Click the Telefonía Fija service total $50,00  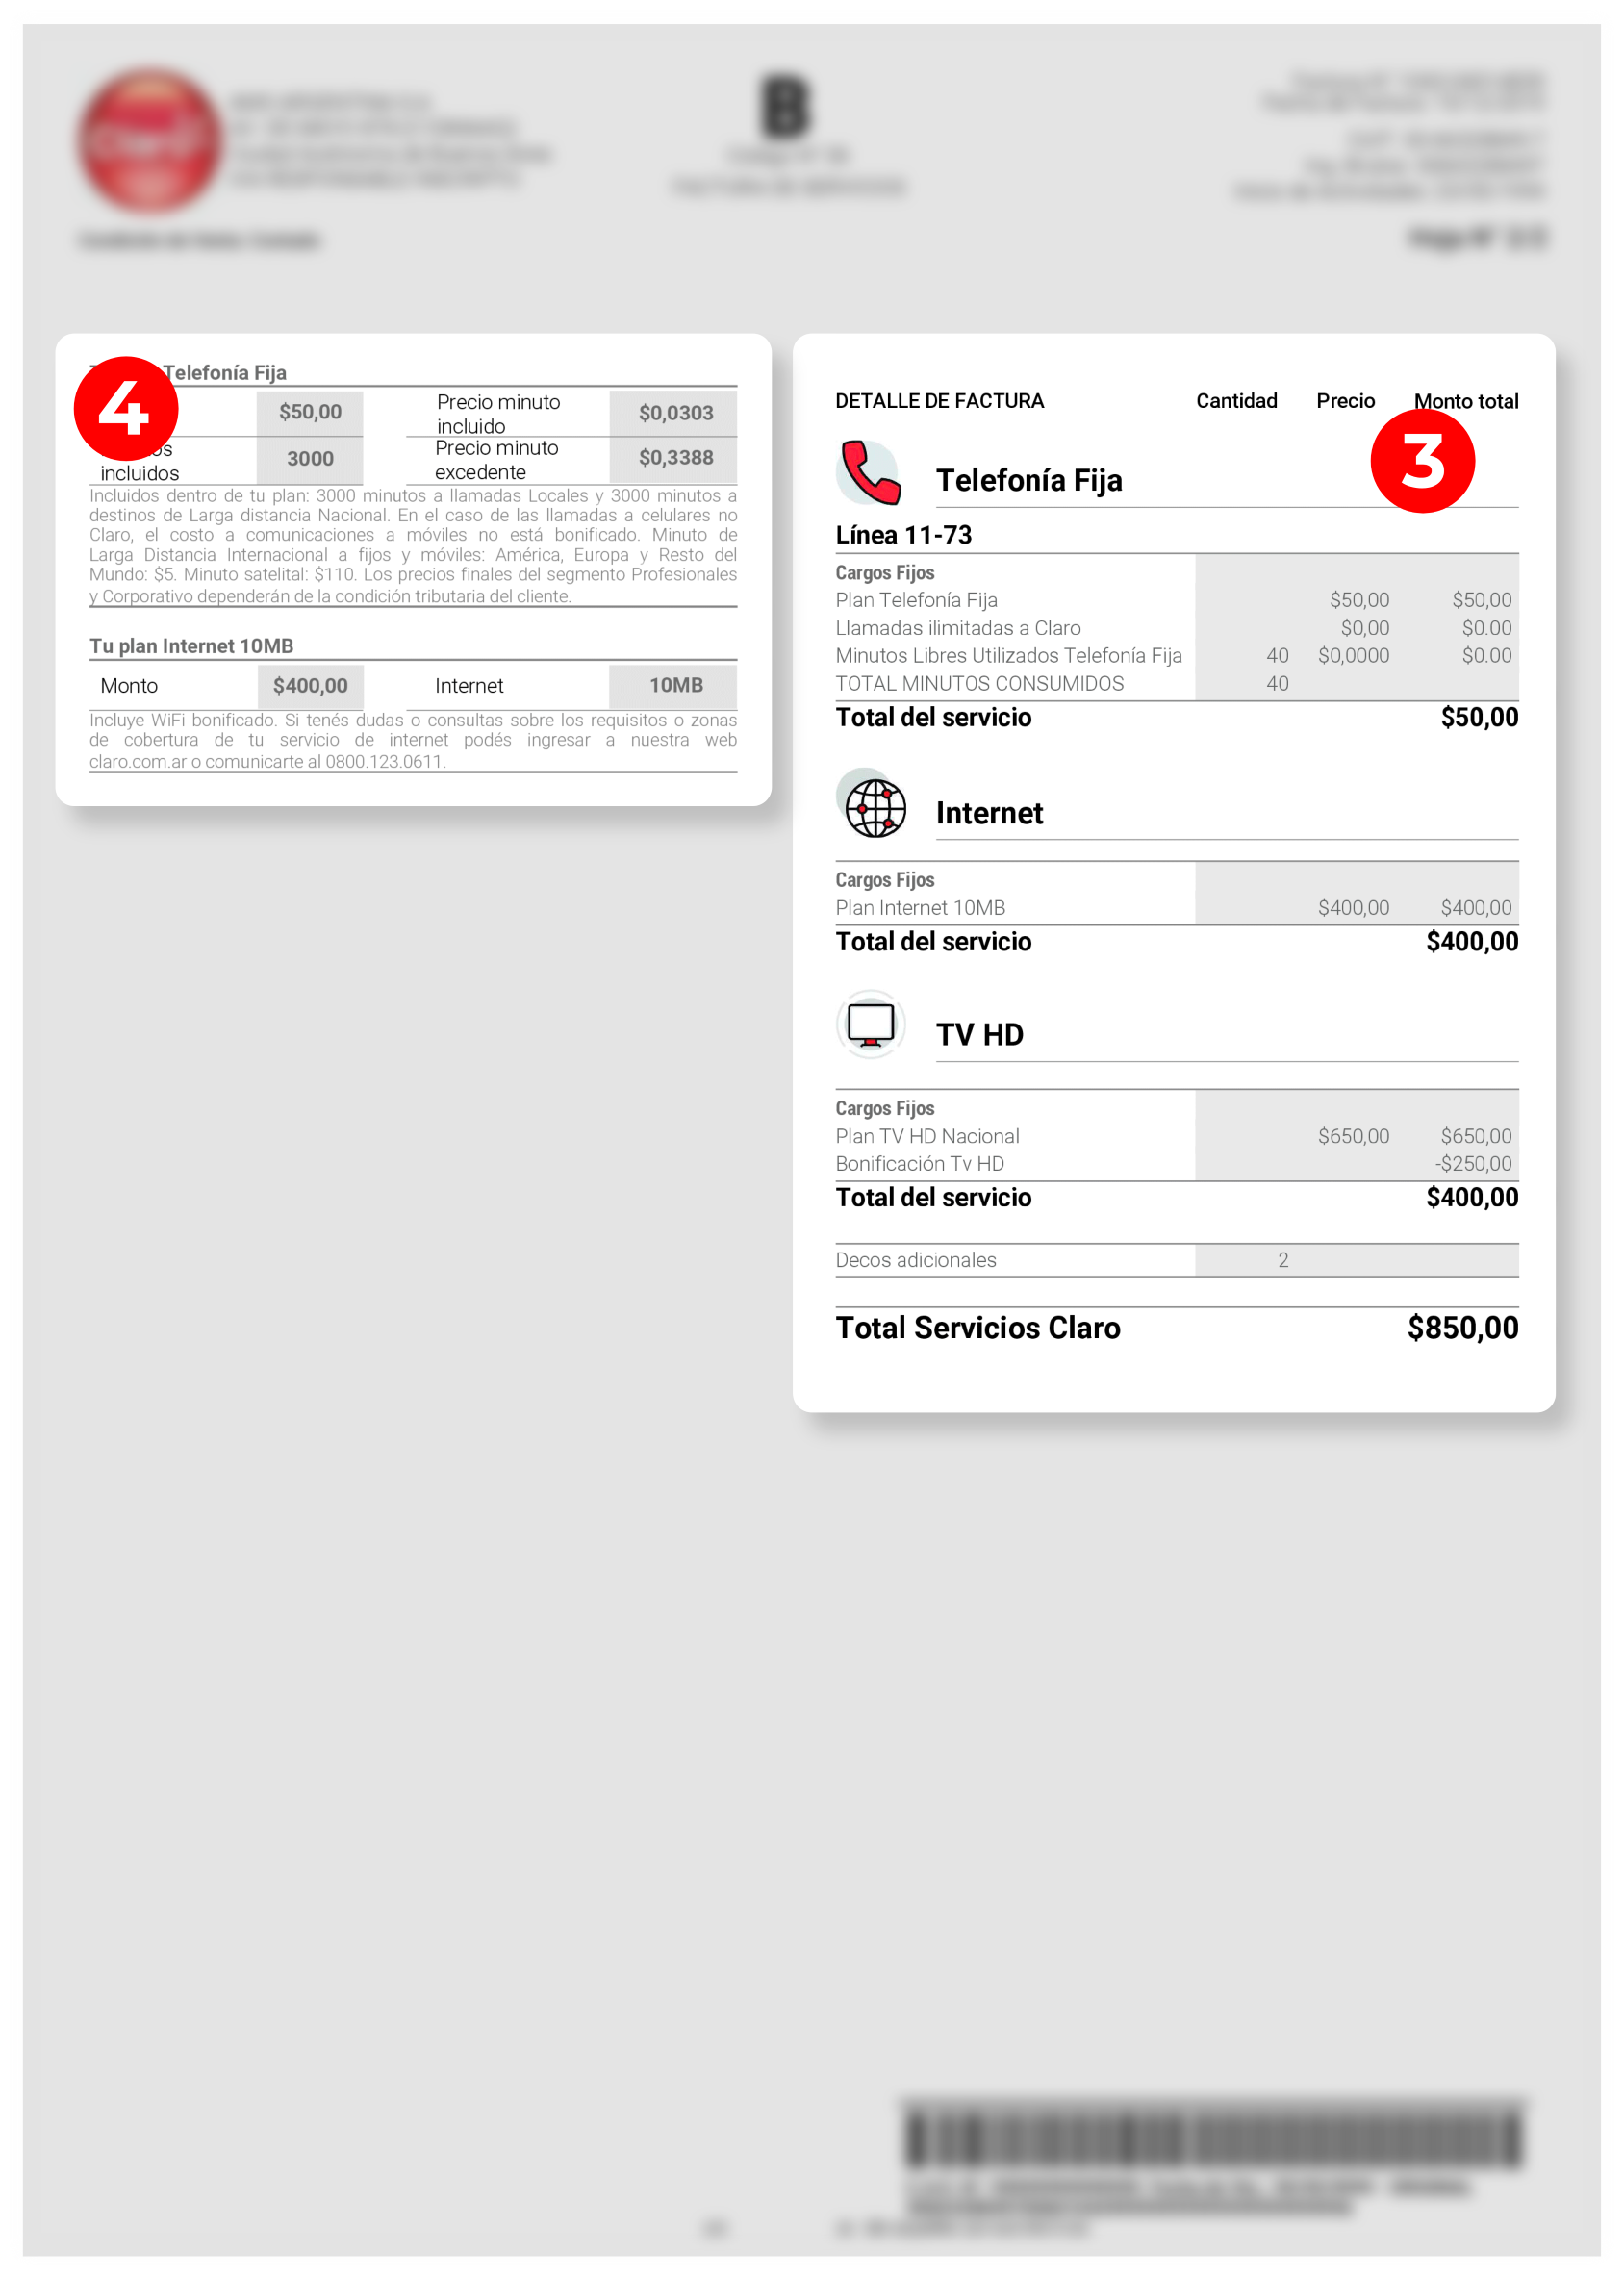[1479, 718]
